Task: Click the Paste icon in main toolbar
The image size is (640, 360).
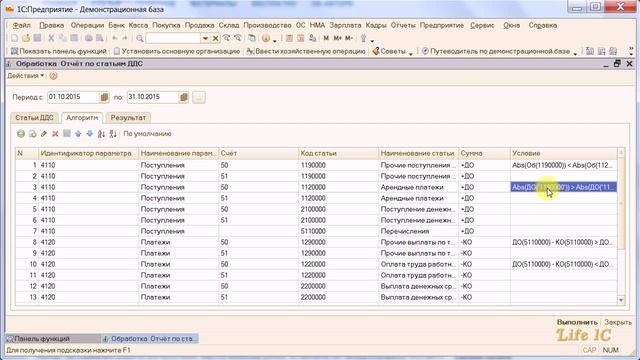Action: click(74, 38)
